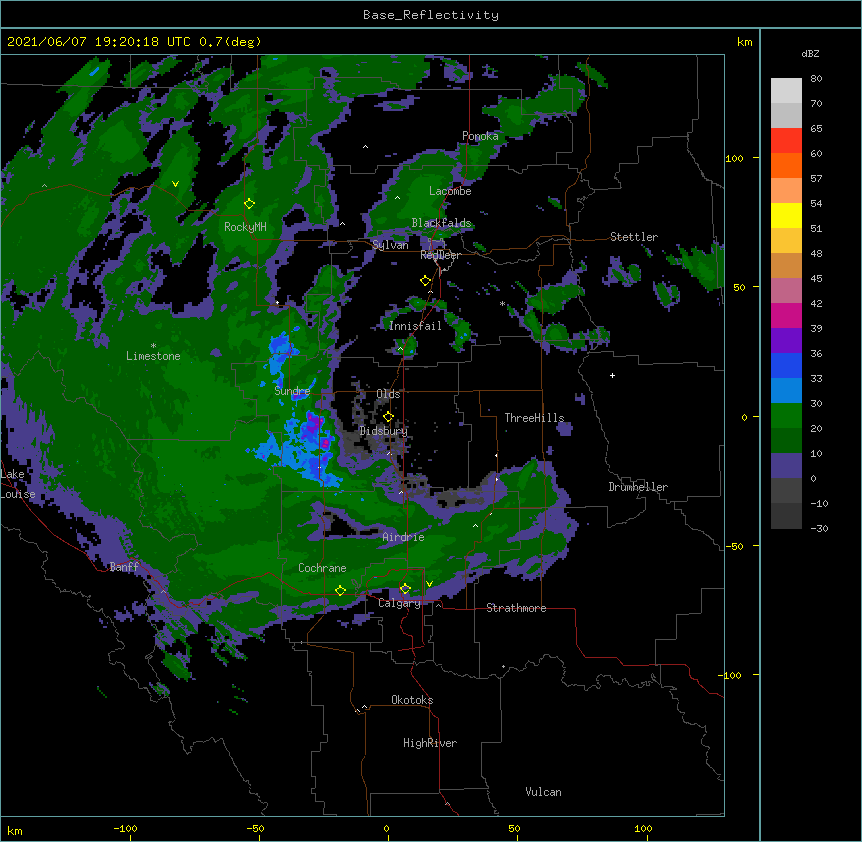
Task: Click the Innisfail city label
Action: click(415, 326)
